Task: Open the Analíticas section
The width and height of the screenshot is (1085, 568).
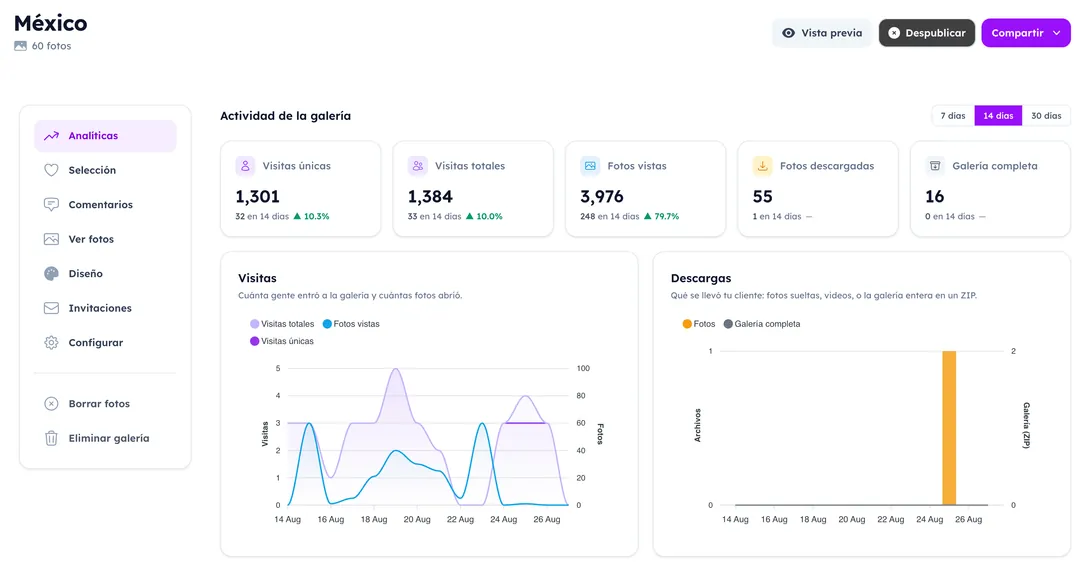Action: 105,136
